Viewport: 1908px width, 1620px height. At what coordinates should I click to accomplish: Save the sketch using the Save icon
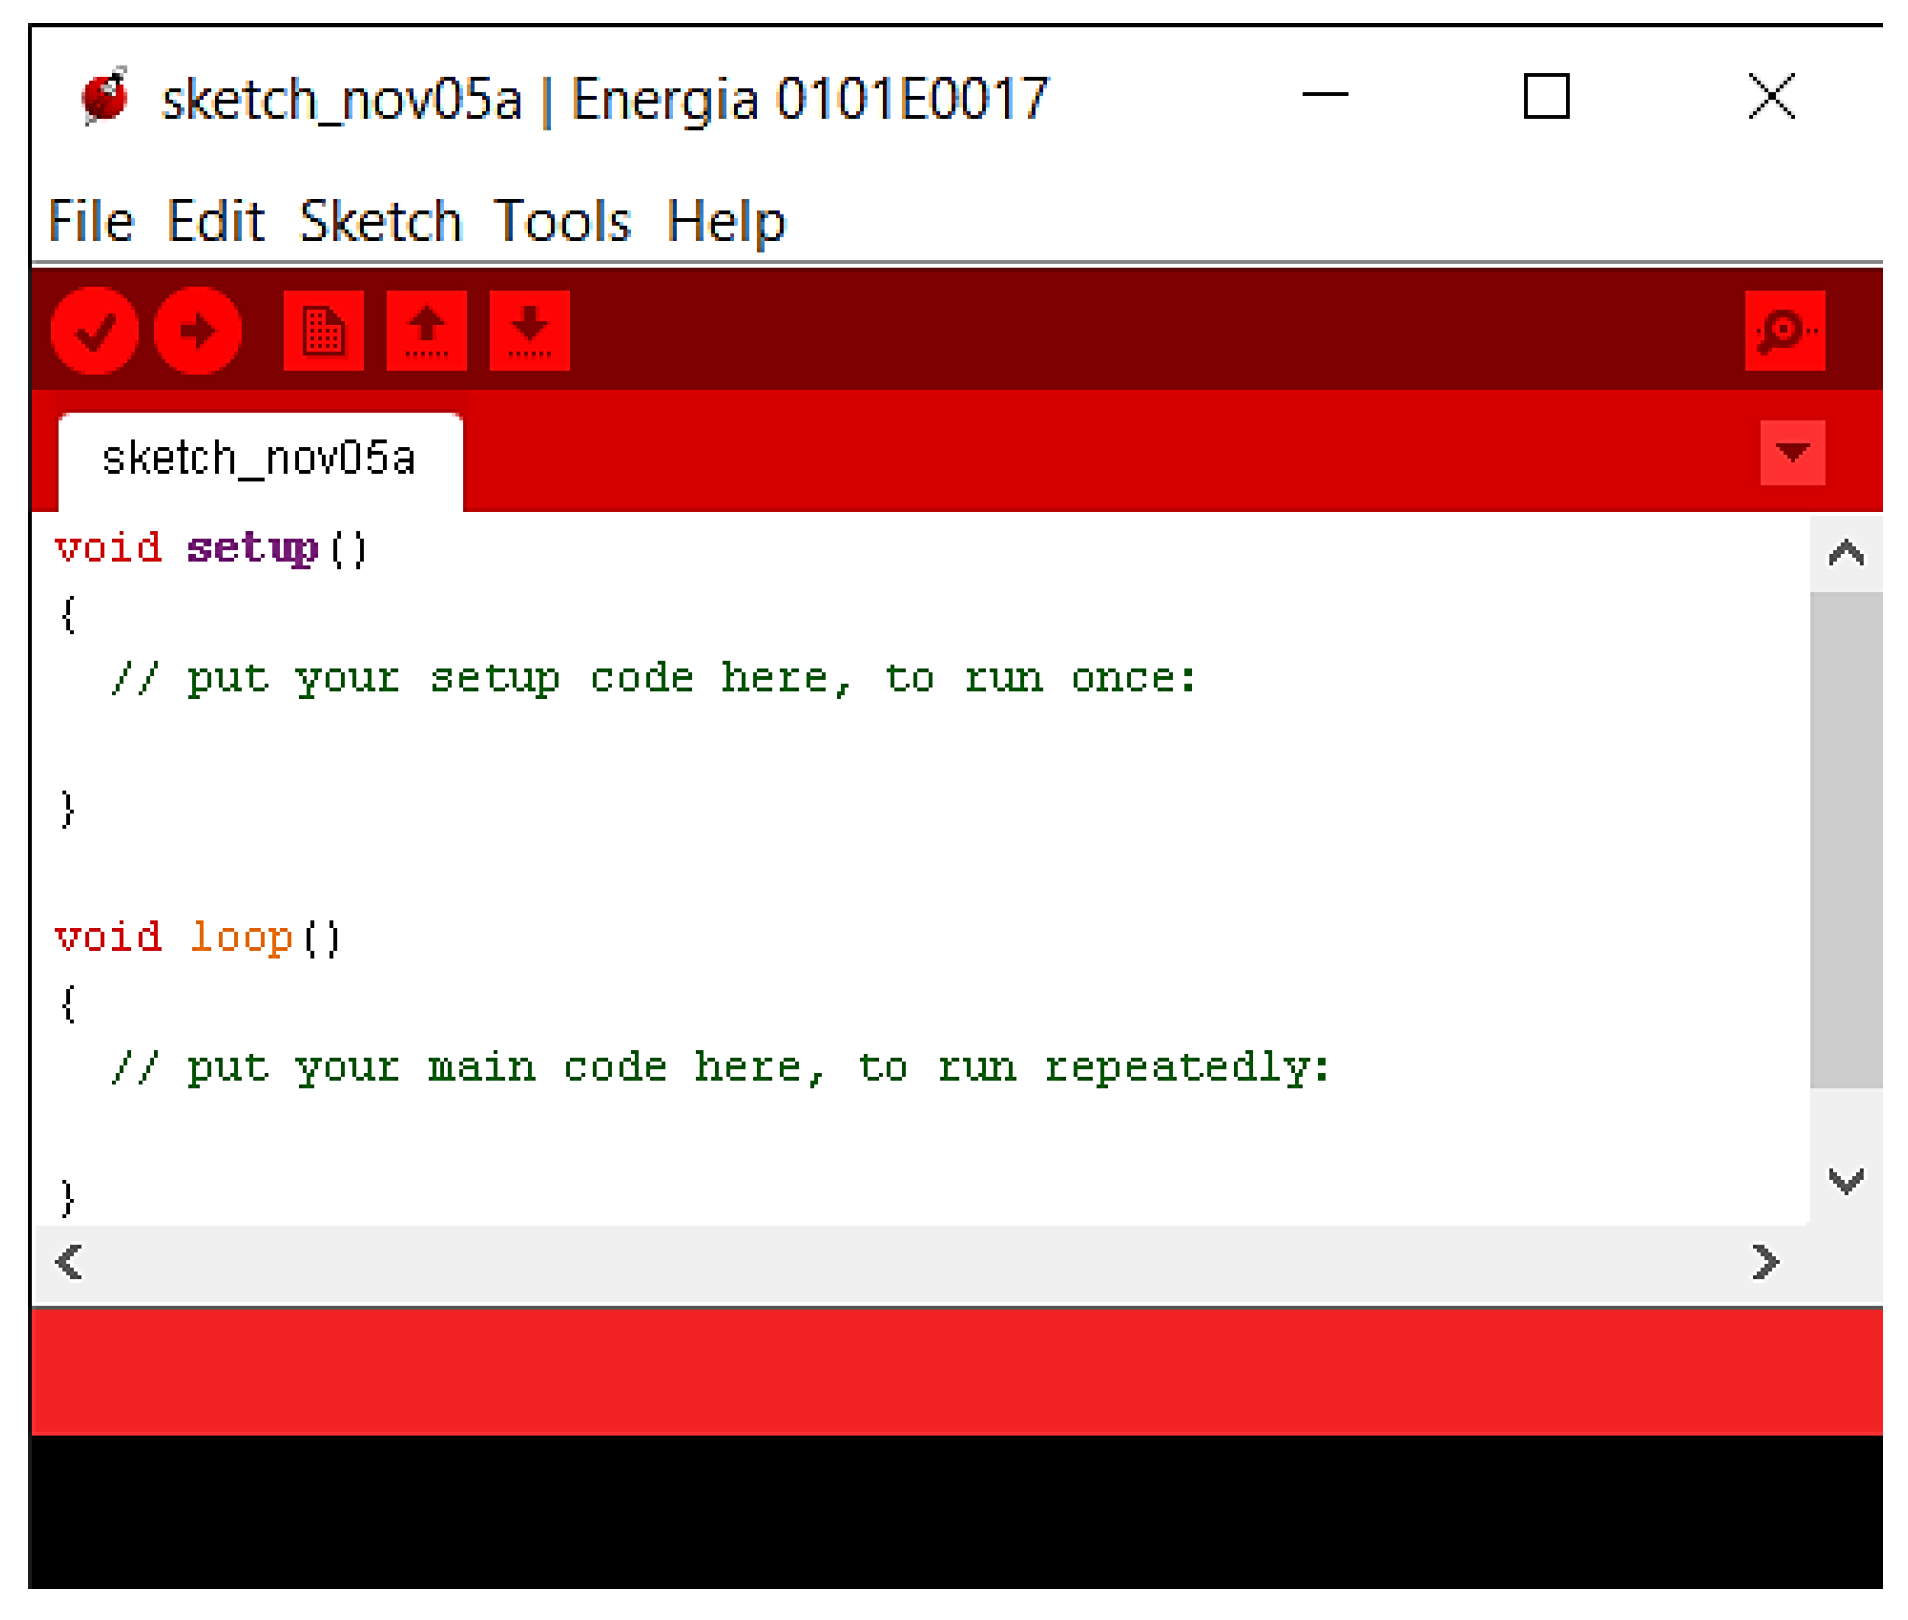529,330
